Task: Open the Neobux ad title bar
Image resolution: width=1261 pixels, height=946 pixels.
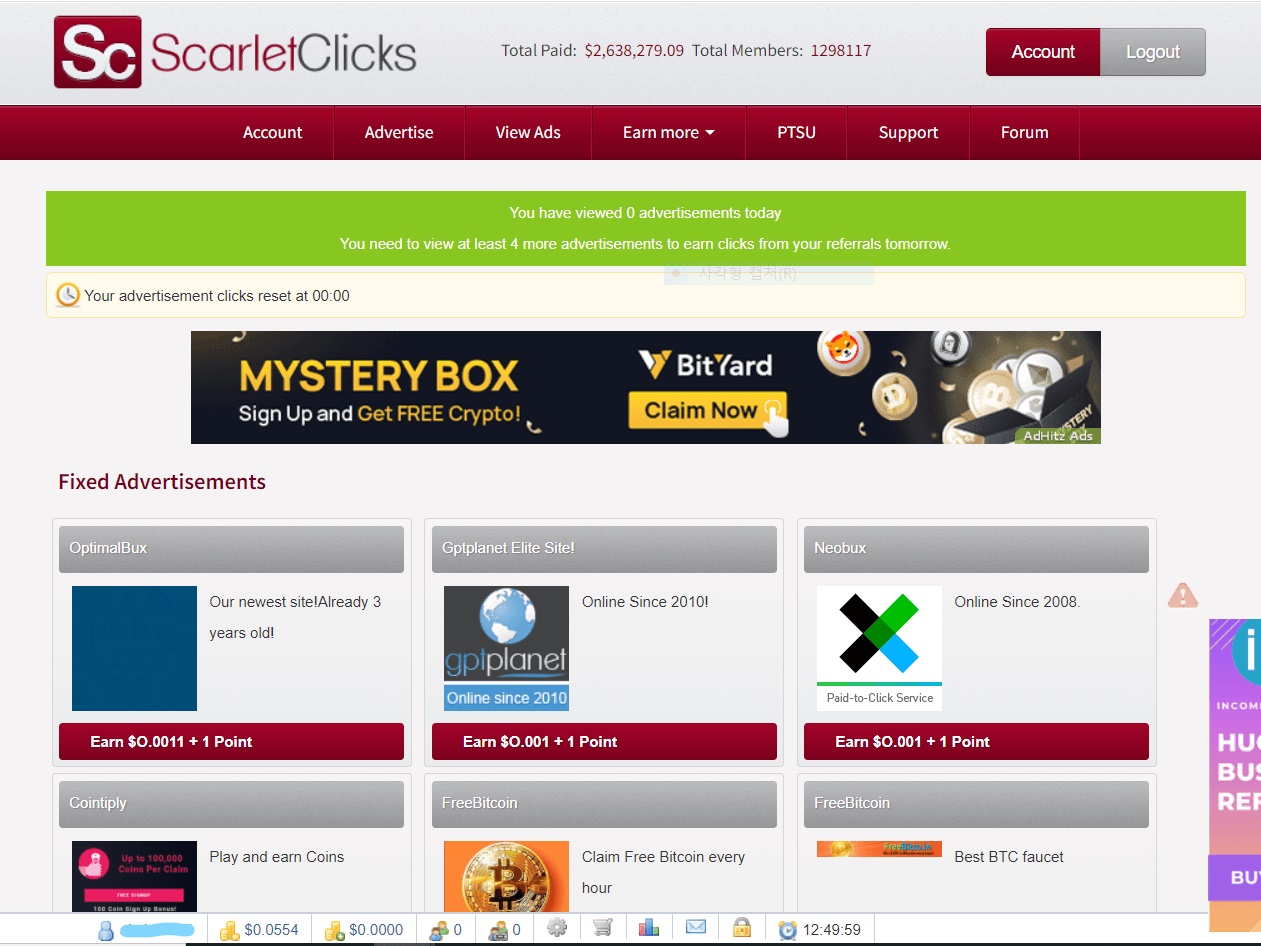Action: click(x=976, y=549)
